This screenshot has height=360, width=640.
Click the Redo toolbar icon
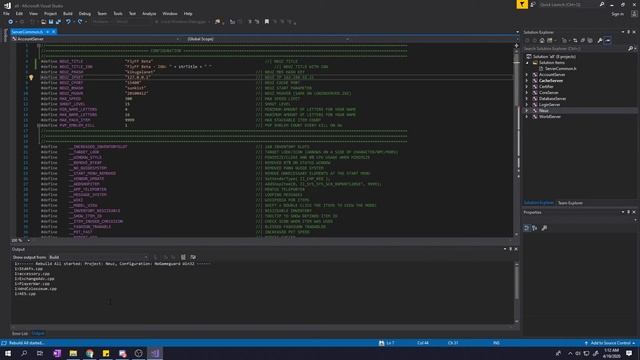(80, 22)
